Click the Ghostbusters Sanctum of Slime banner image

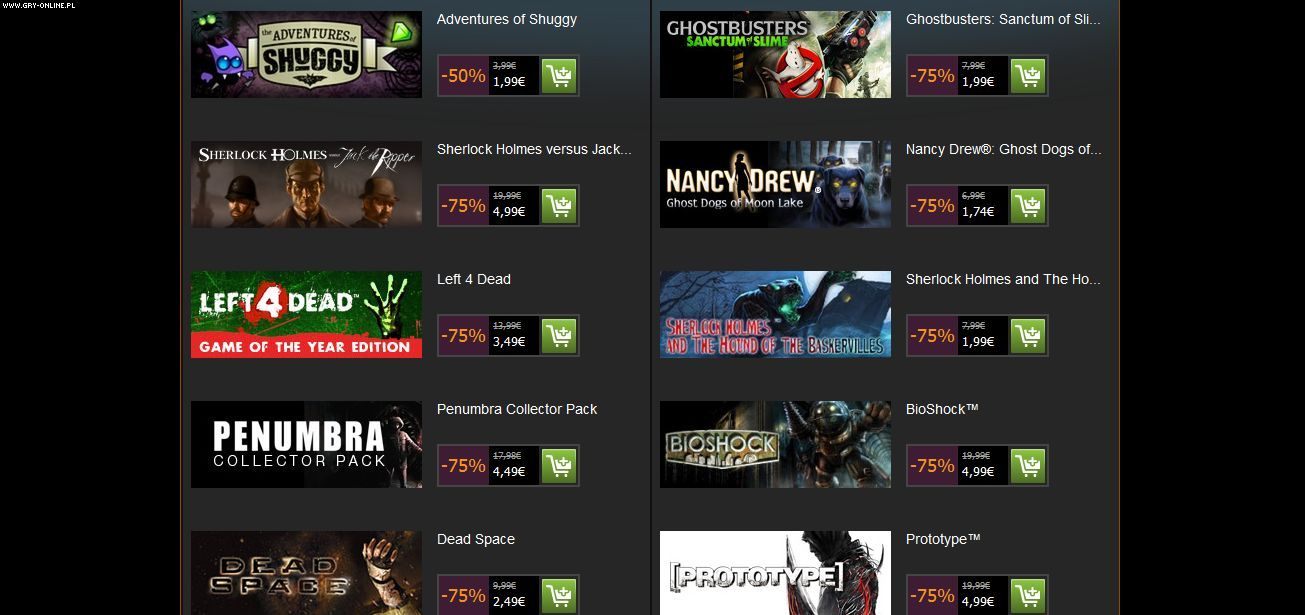(x=775, y=54)
